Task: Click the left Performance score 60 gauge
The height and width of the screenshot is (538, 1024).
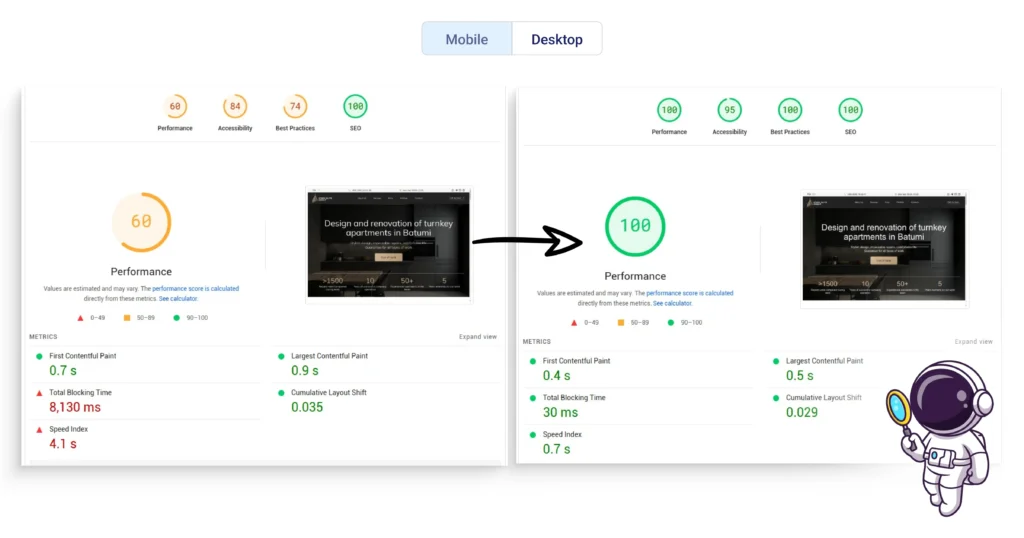Action: [175, 107]
